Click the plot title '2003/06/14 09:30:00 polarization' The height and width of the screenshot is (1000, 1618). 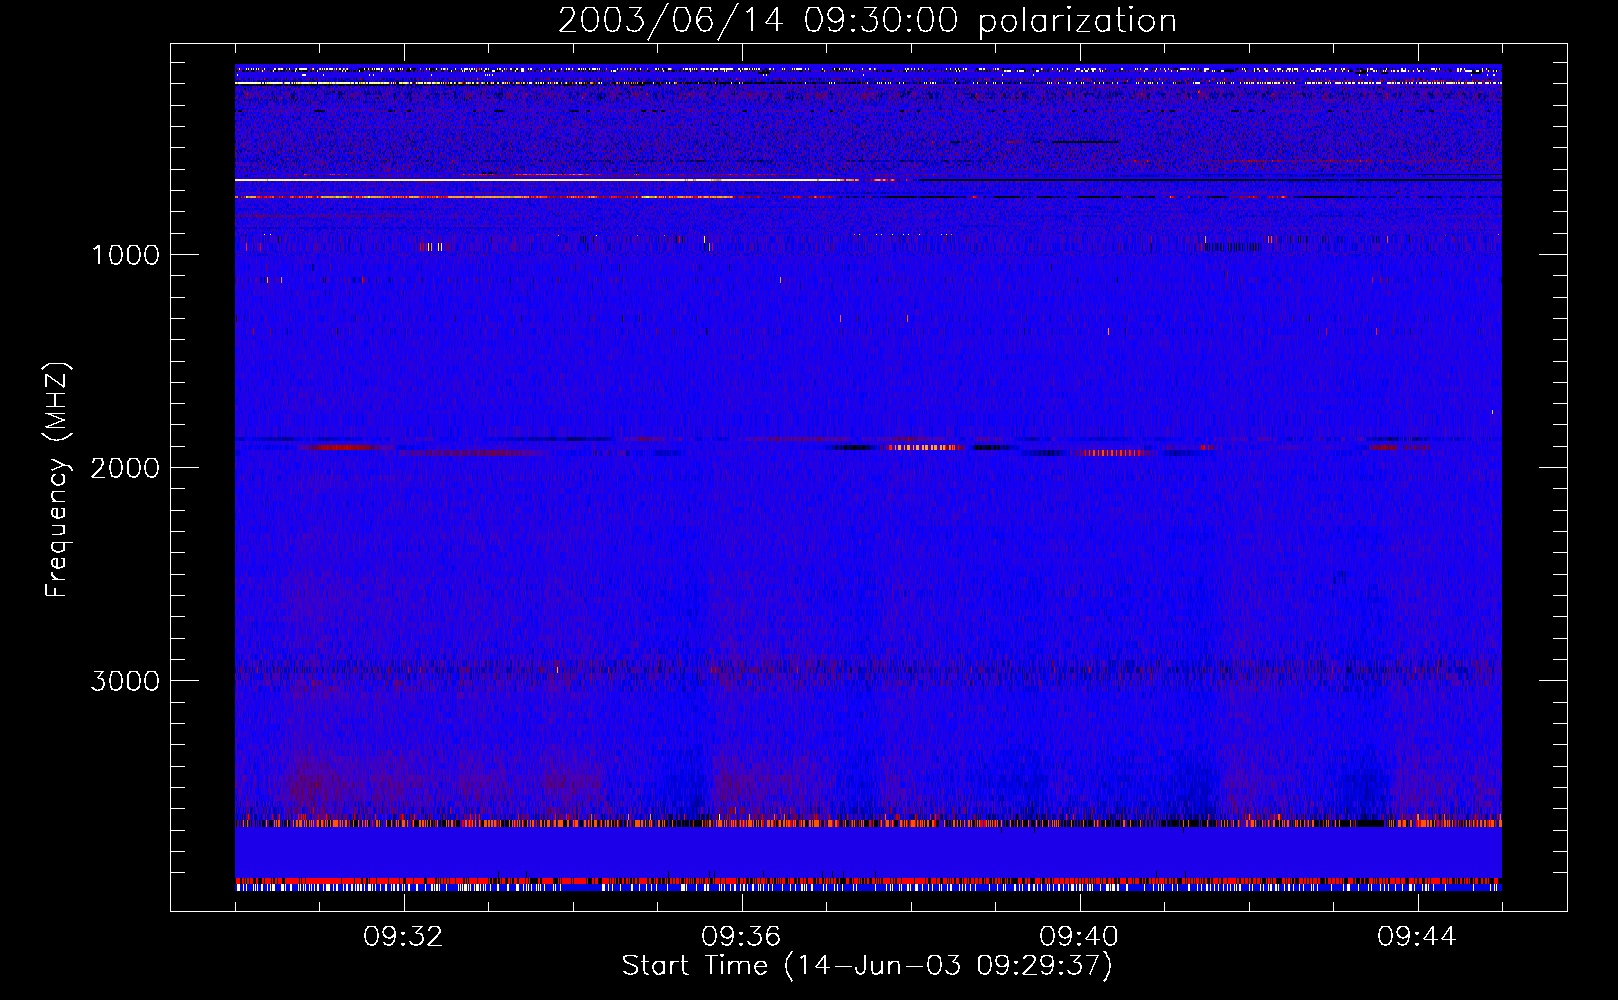(867, 21)
